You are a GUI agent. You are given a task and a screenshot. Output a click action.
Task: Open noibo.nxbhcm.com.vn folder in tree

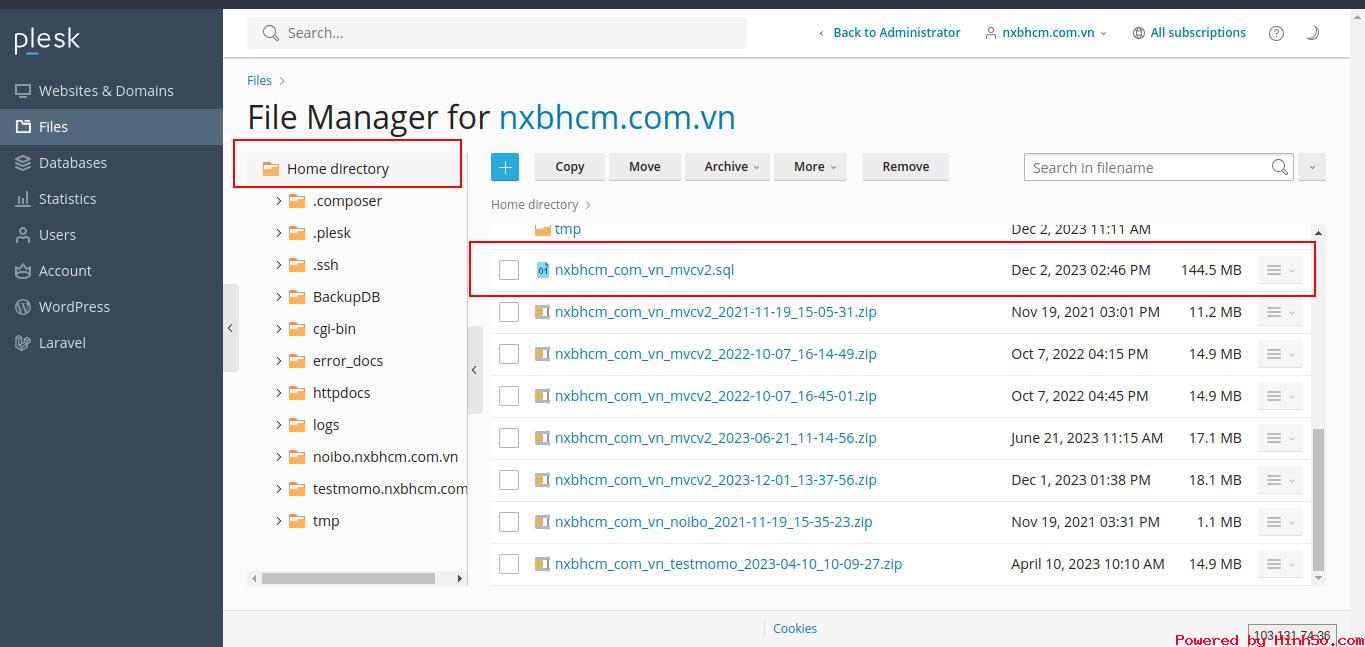coord(385,457)
